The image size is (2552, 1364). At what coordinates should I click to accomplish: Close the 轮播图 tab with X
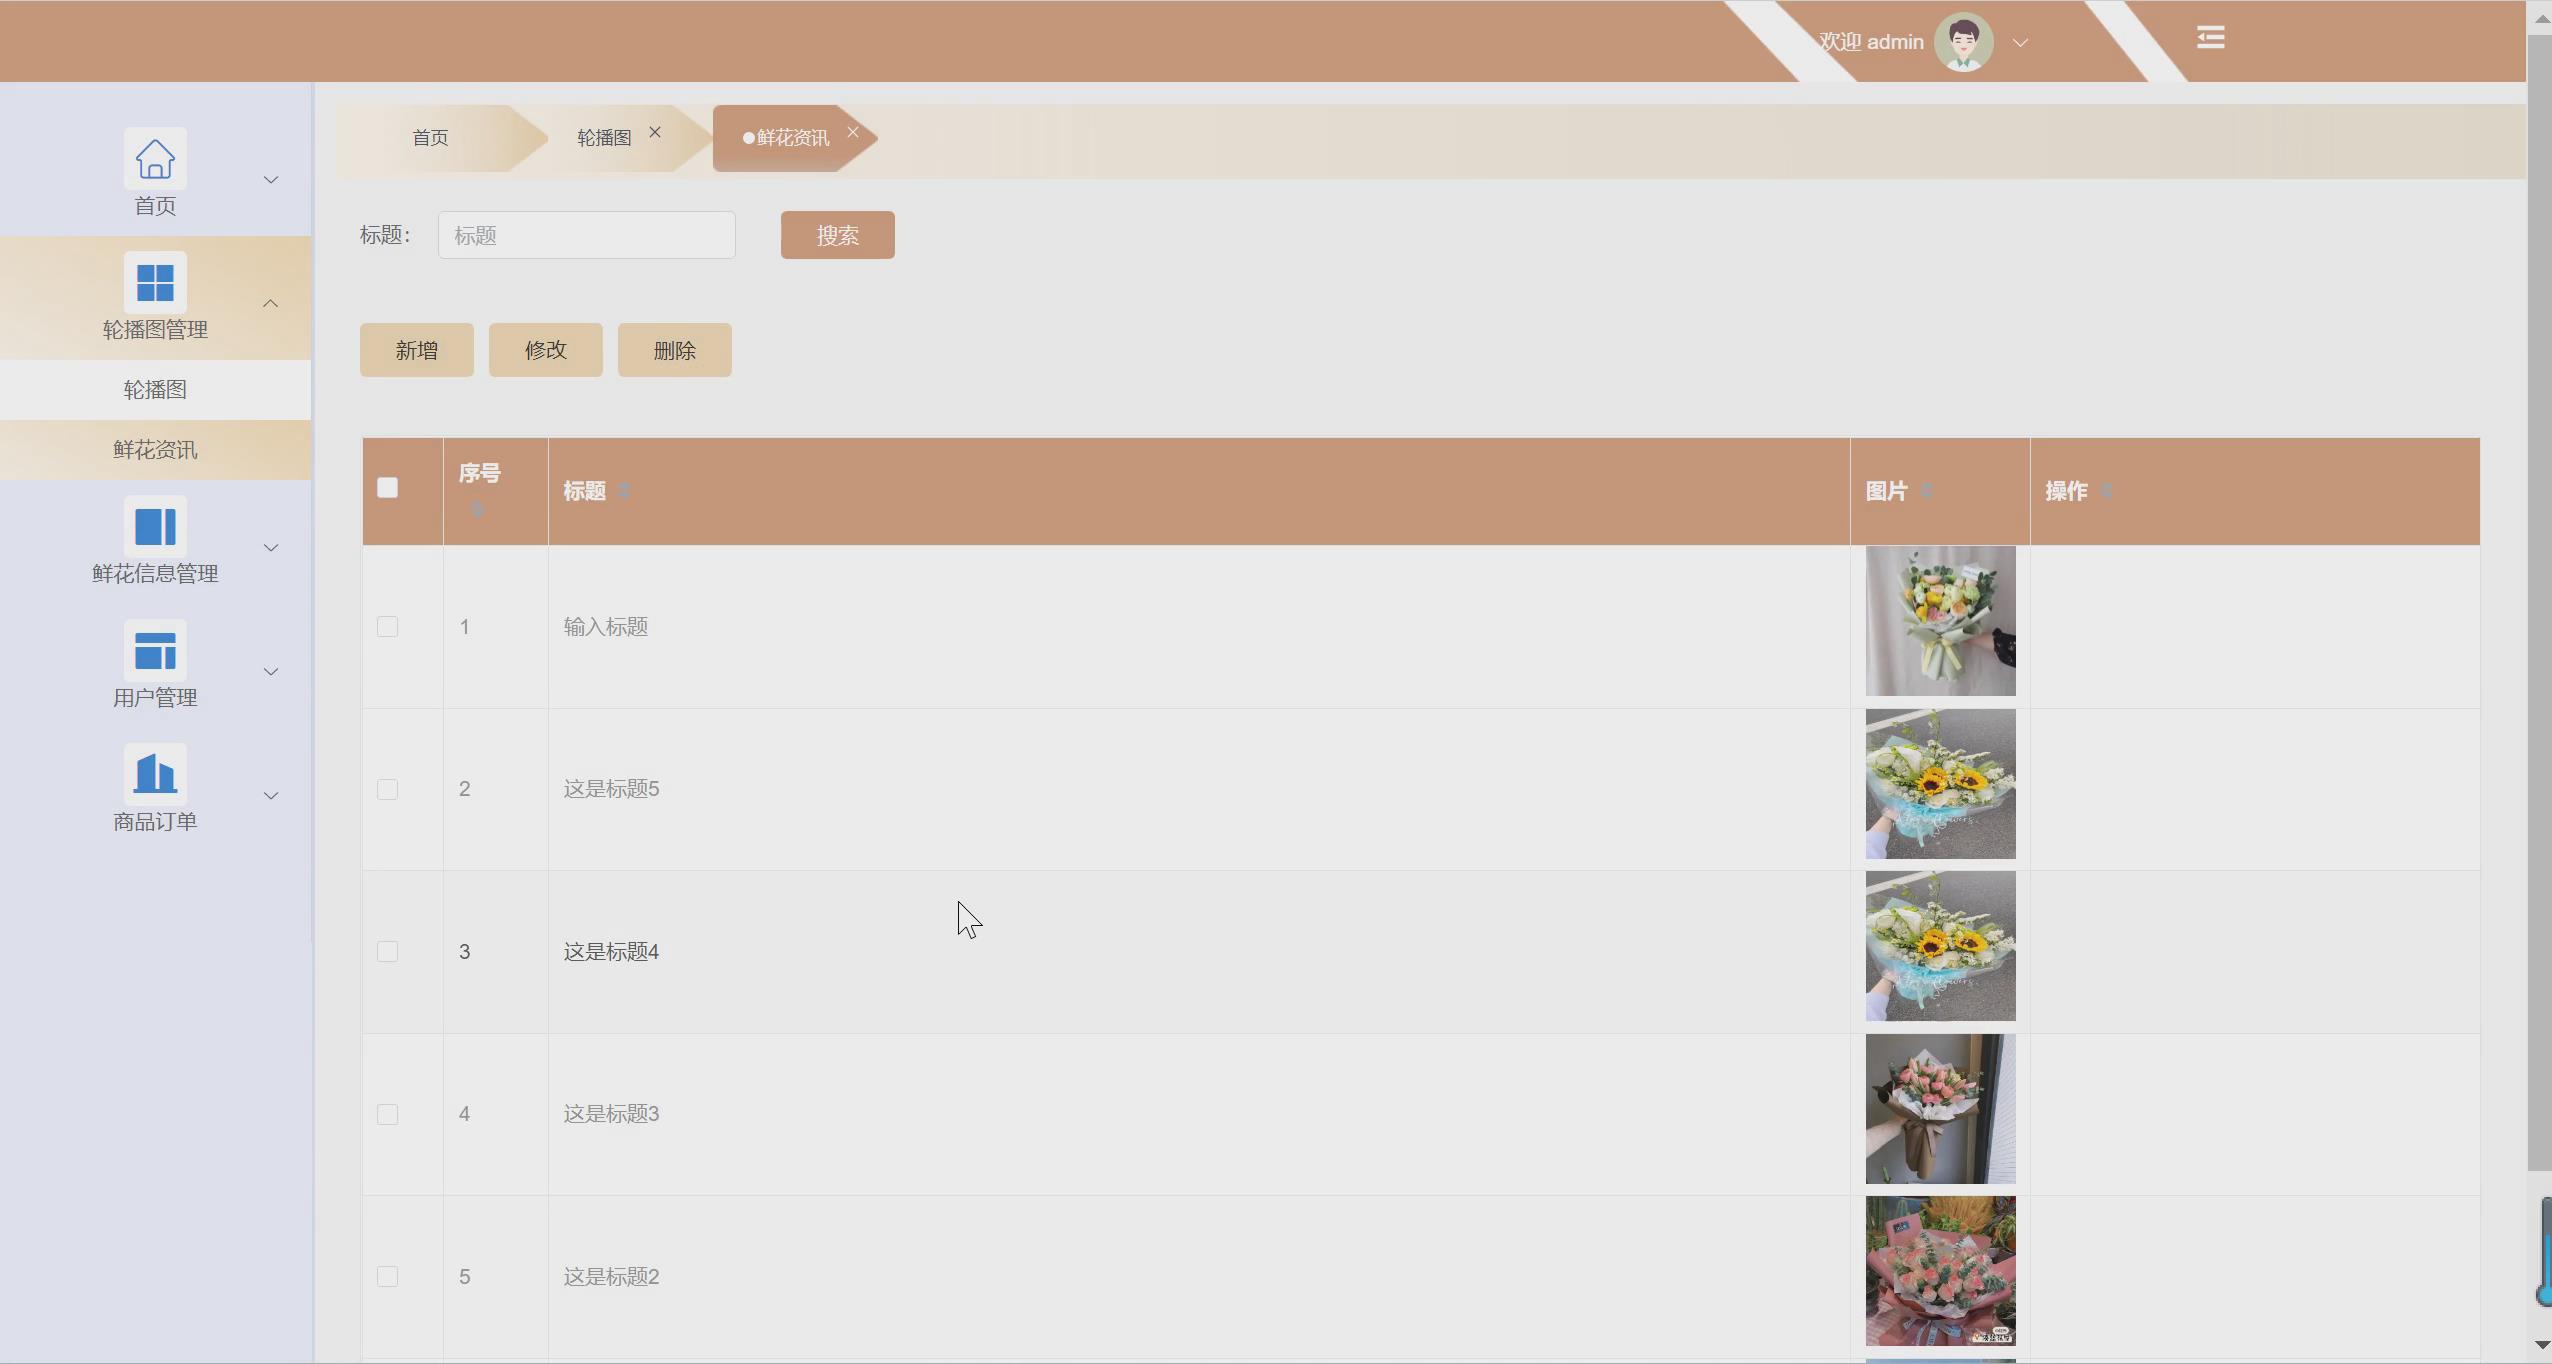(x=655, y=132)
